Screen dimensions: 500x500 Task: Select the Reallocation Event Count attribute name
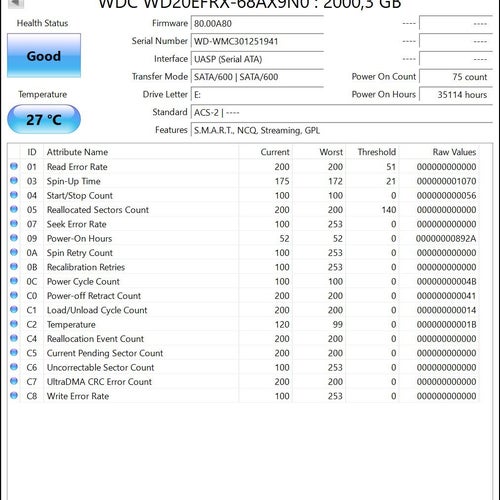coord(95,339)
